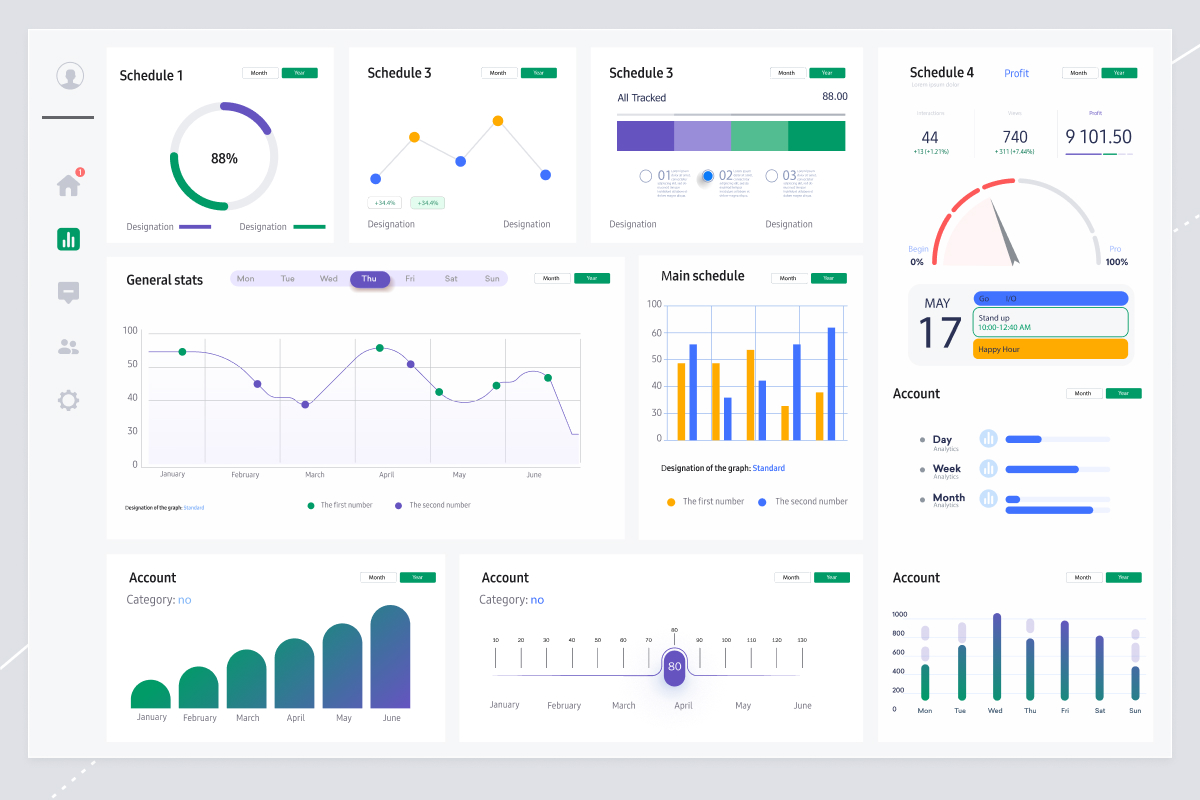The height and width of the screenshot is (800, 1200).
Task: Click the Standard graph designation link
Action: click(x=768, y=467)
